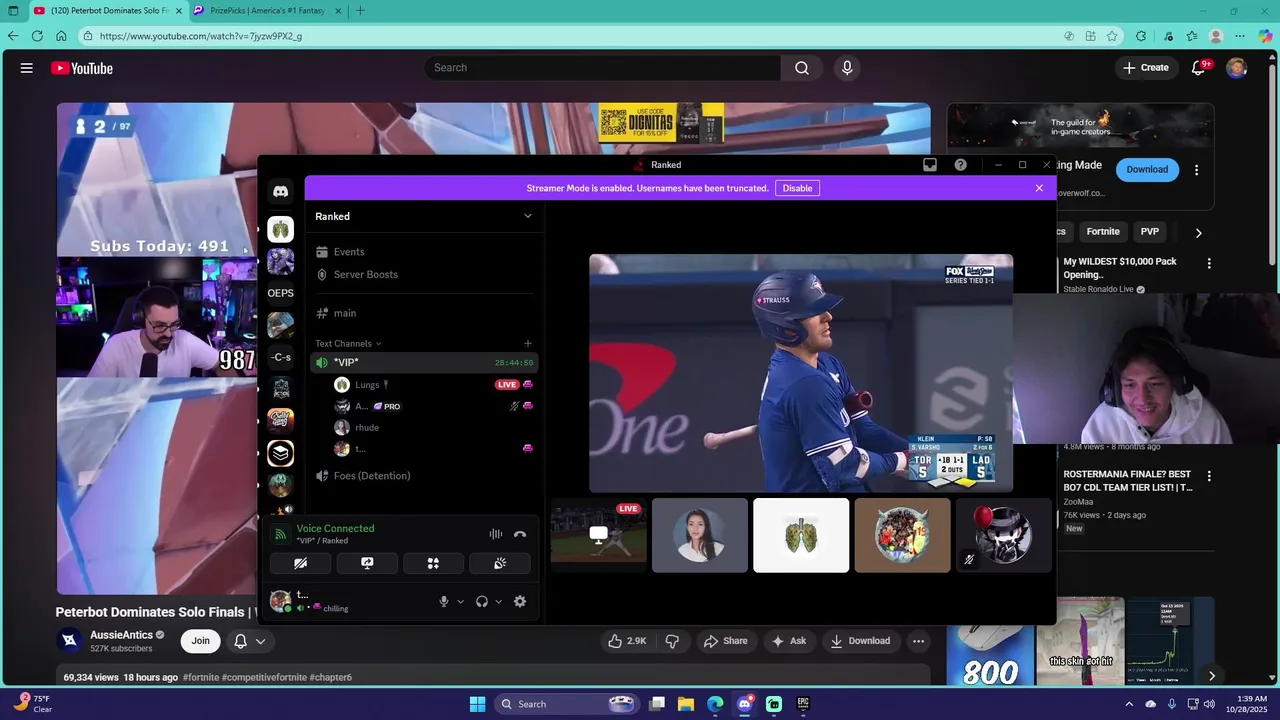Select the woman avatar participant tile
The height and width of the screenshot is (720, 1280).
pos(700,535)
